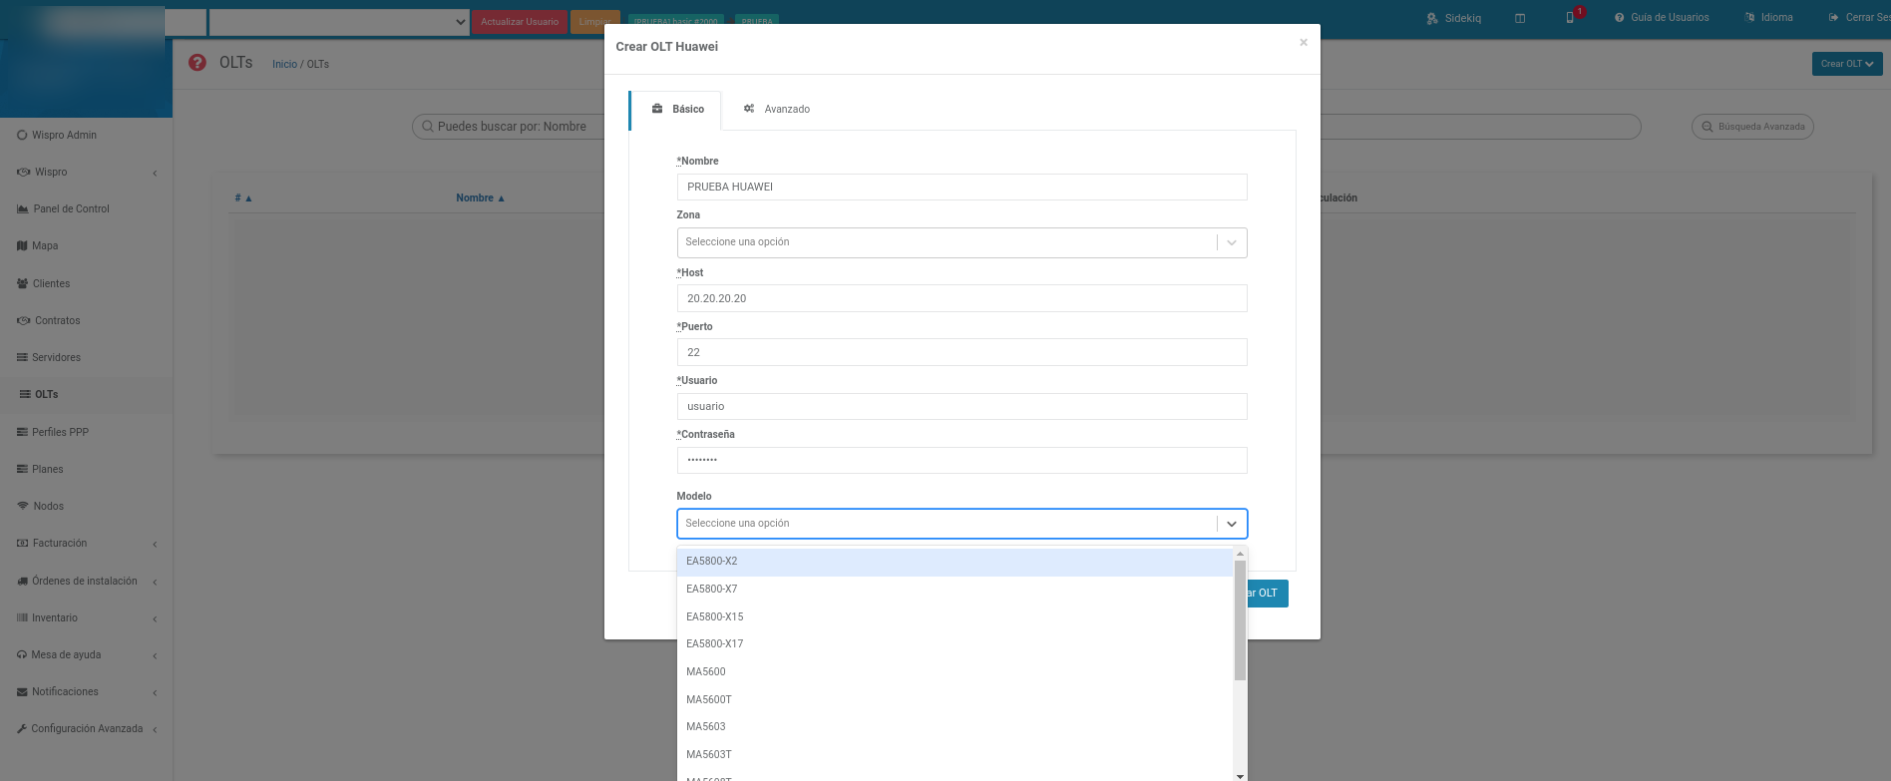Click the Mesa de ayuda headset icon
Screen dimensions: 1891x781
[22, 655]
